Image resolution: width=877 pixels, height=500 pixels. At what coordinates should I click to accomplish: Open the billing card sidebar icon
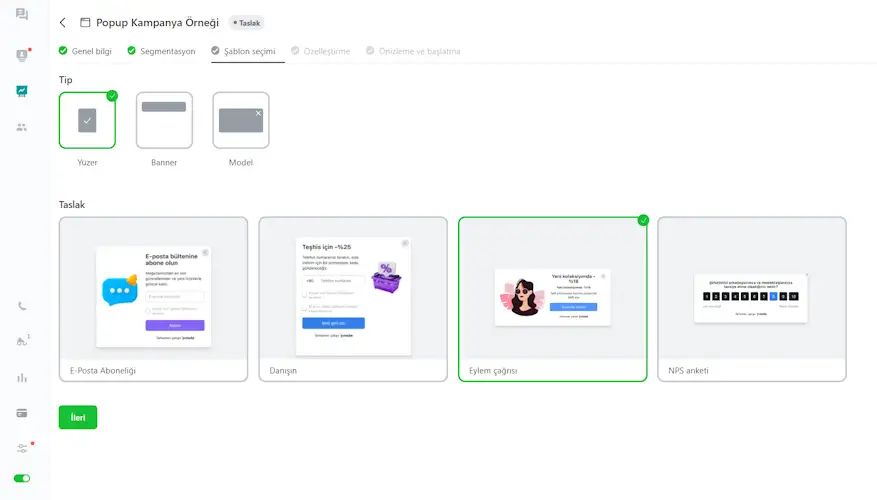coord(22,413)
